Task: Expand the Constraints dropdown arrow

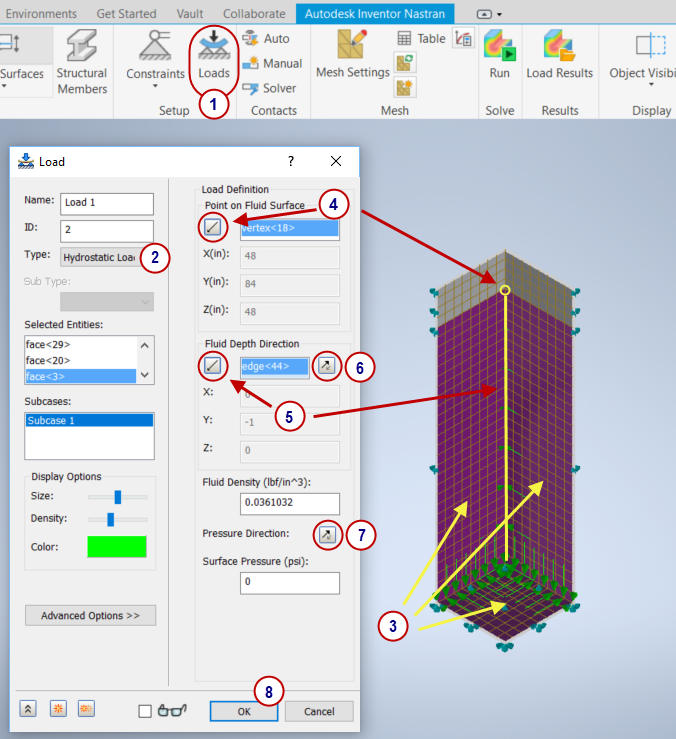Action: point(155,86)
